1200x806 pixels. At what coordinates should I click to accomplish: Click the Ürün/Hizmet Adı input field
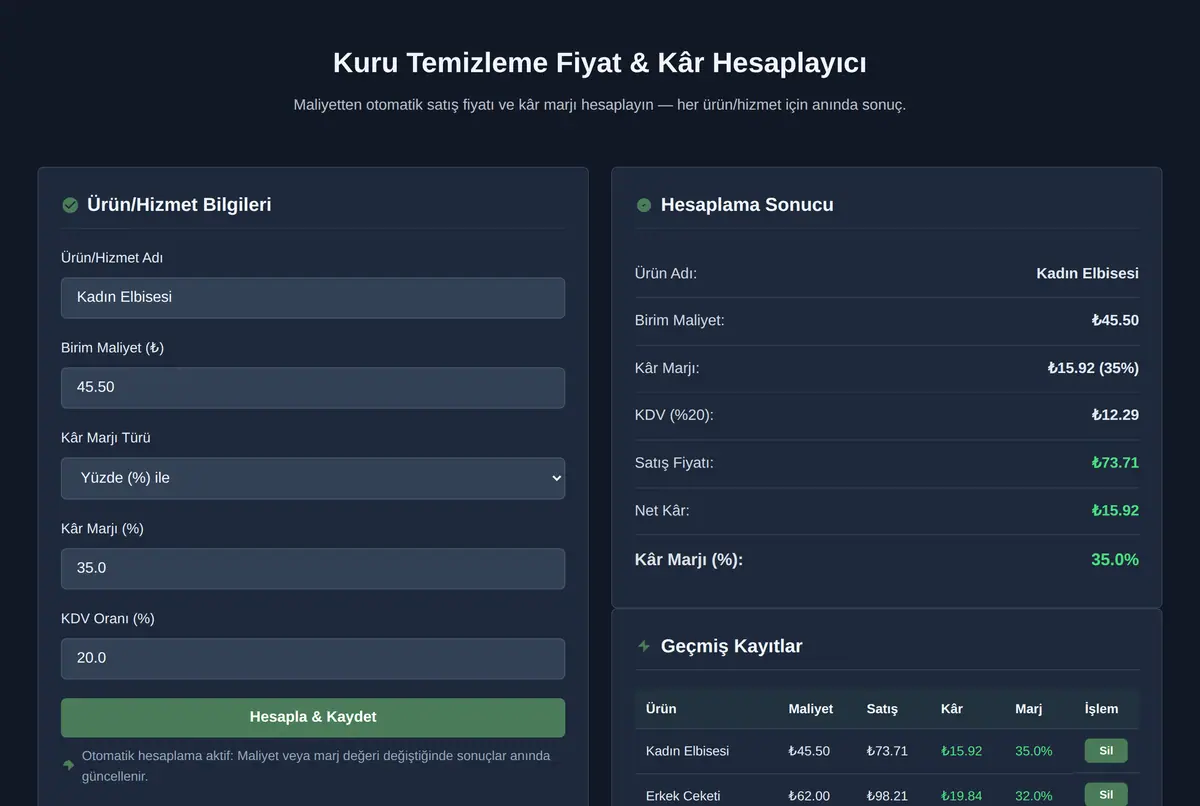tap(313, 298)
